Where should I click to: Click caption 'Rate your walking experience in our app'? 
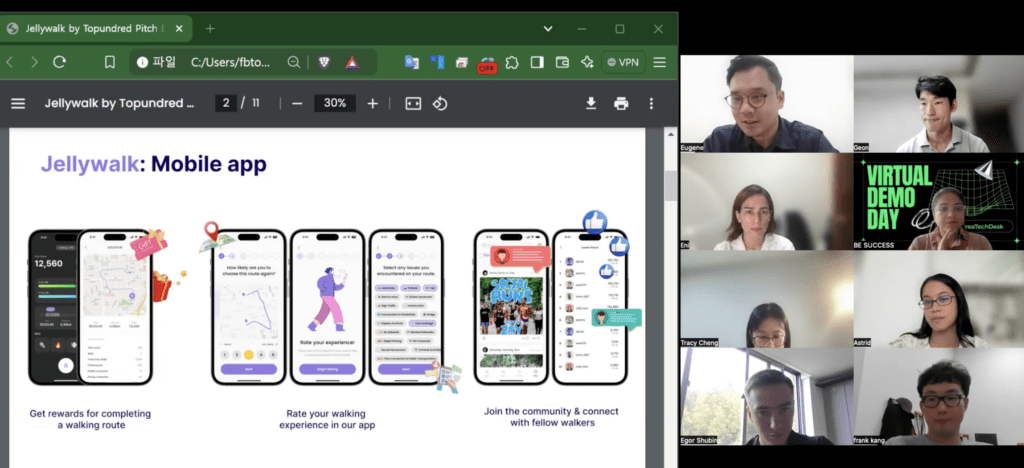(327, 419)
